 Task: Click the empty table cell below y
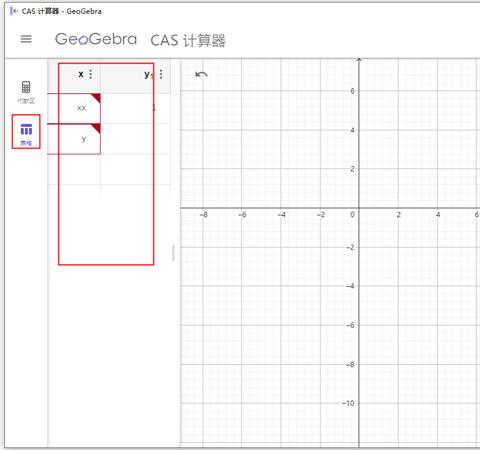pos(74,169)
